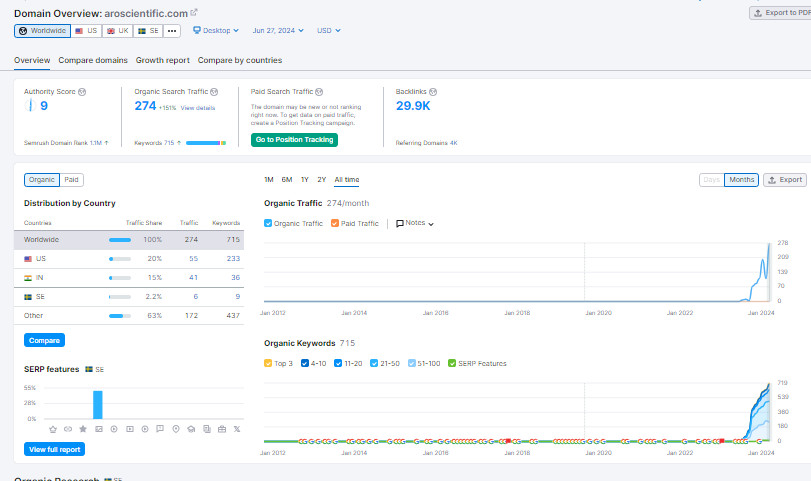811x481 pixels.
Task: Click the chain-link SERP feature icon
Action: click(x=68, y=429)
